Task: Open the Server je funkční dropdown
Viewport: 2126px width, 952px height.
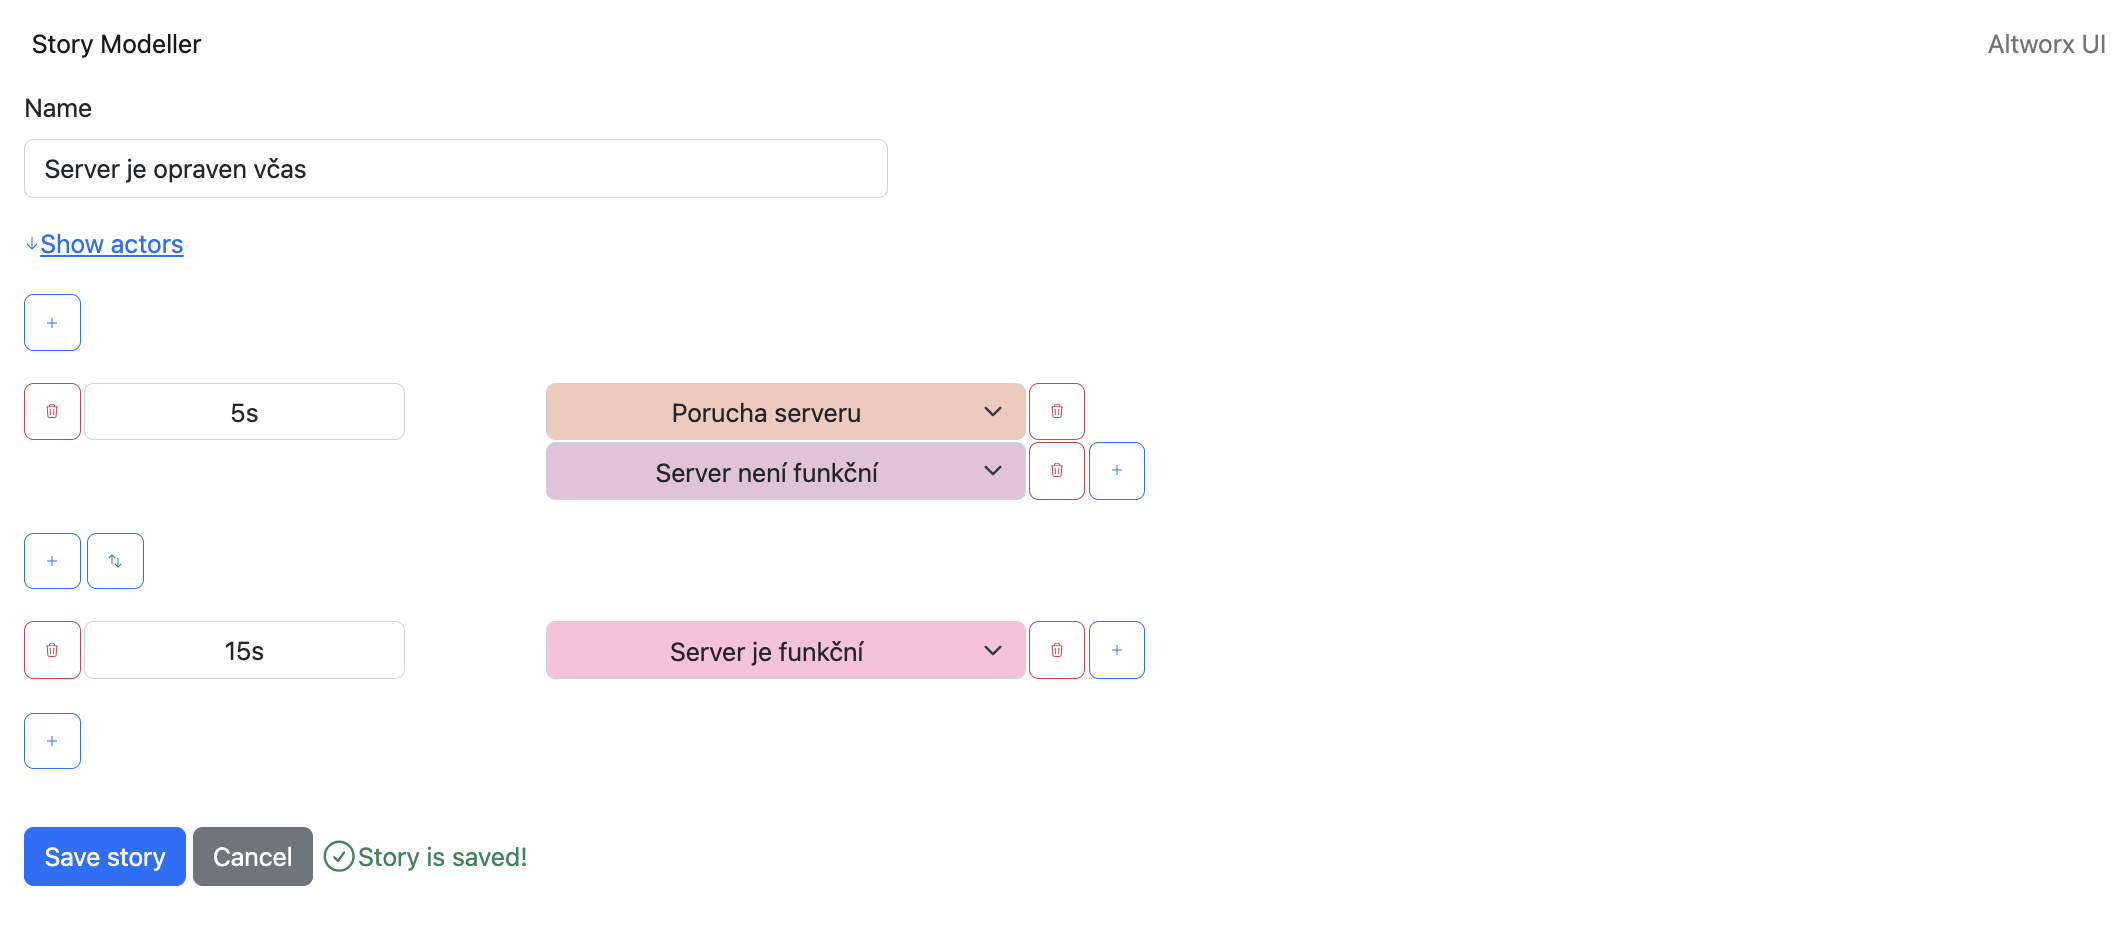Action: click(785, 651)
